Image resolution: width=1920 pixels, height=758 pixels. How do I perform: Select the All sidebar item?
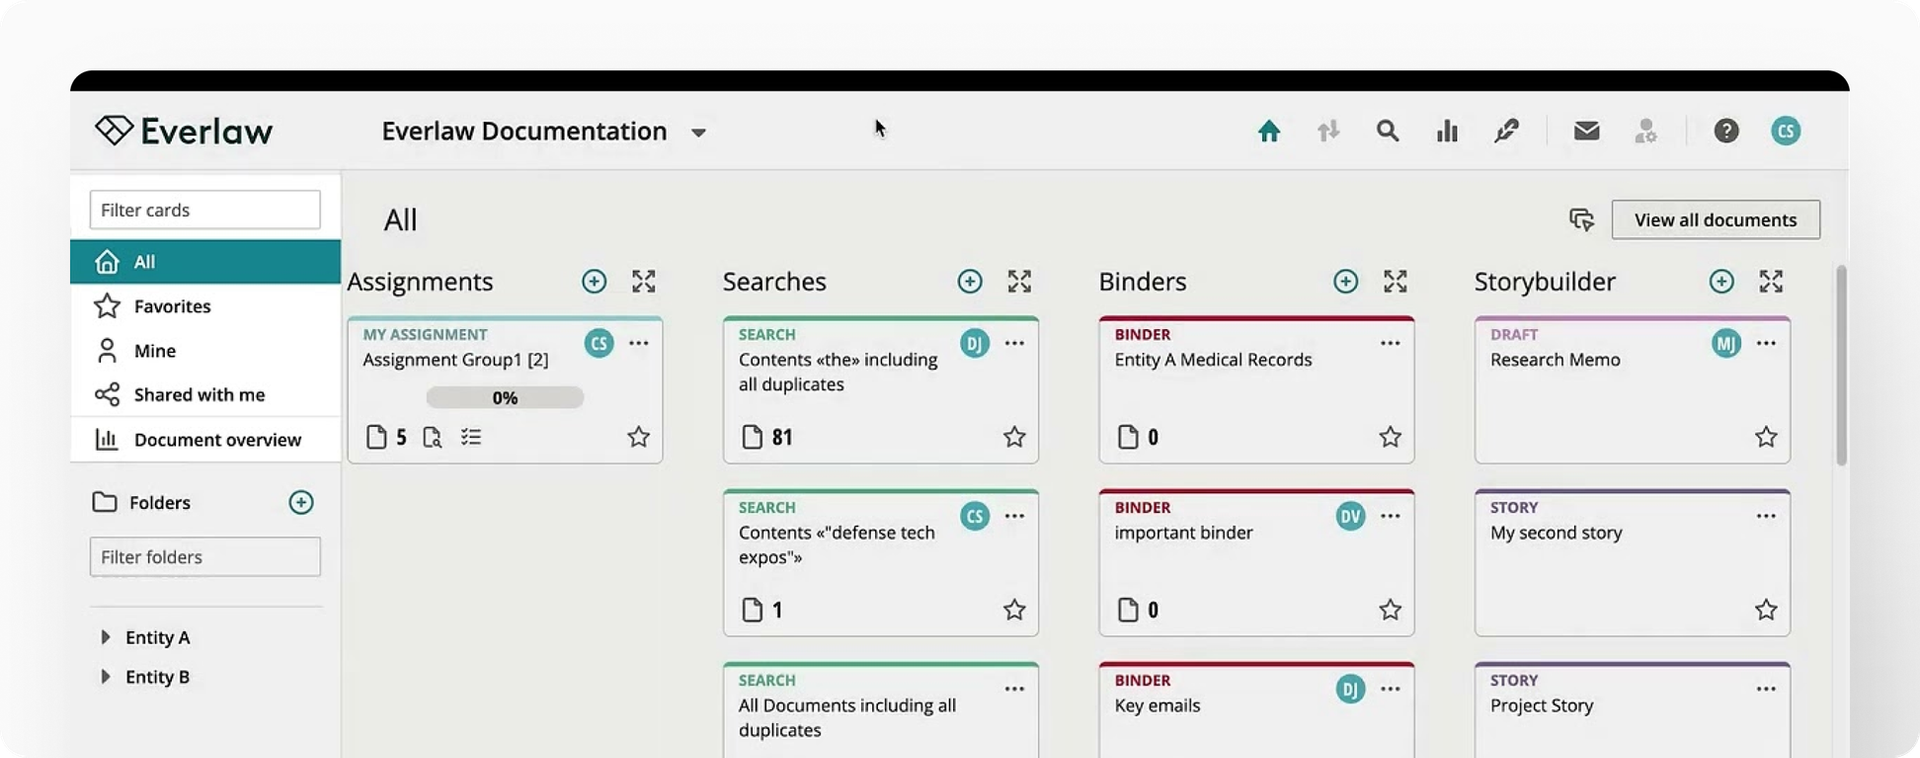pyautogui.click(x=205, y=262)
